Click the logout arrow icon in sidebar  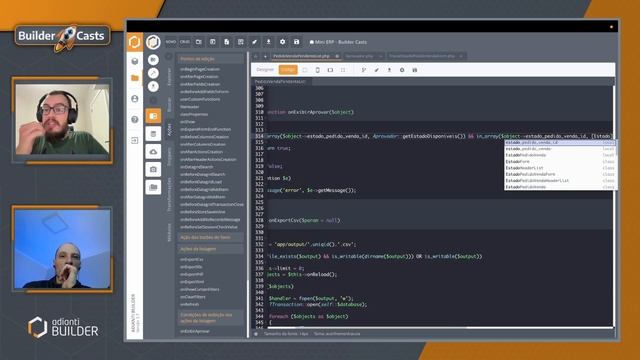coord(135,140)
